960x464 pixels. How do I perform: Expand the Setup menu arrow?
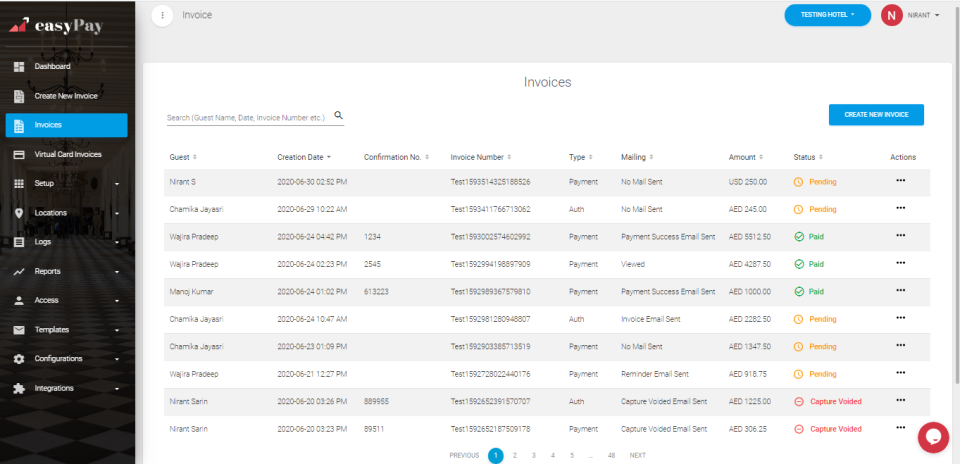point(117,184)
